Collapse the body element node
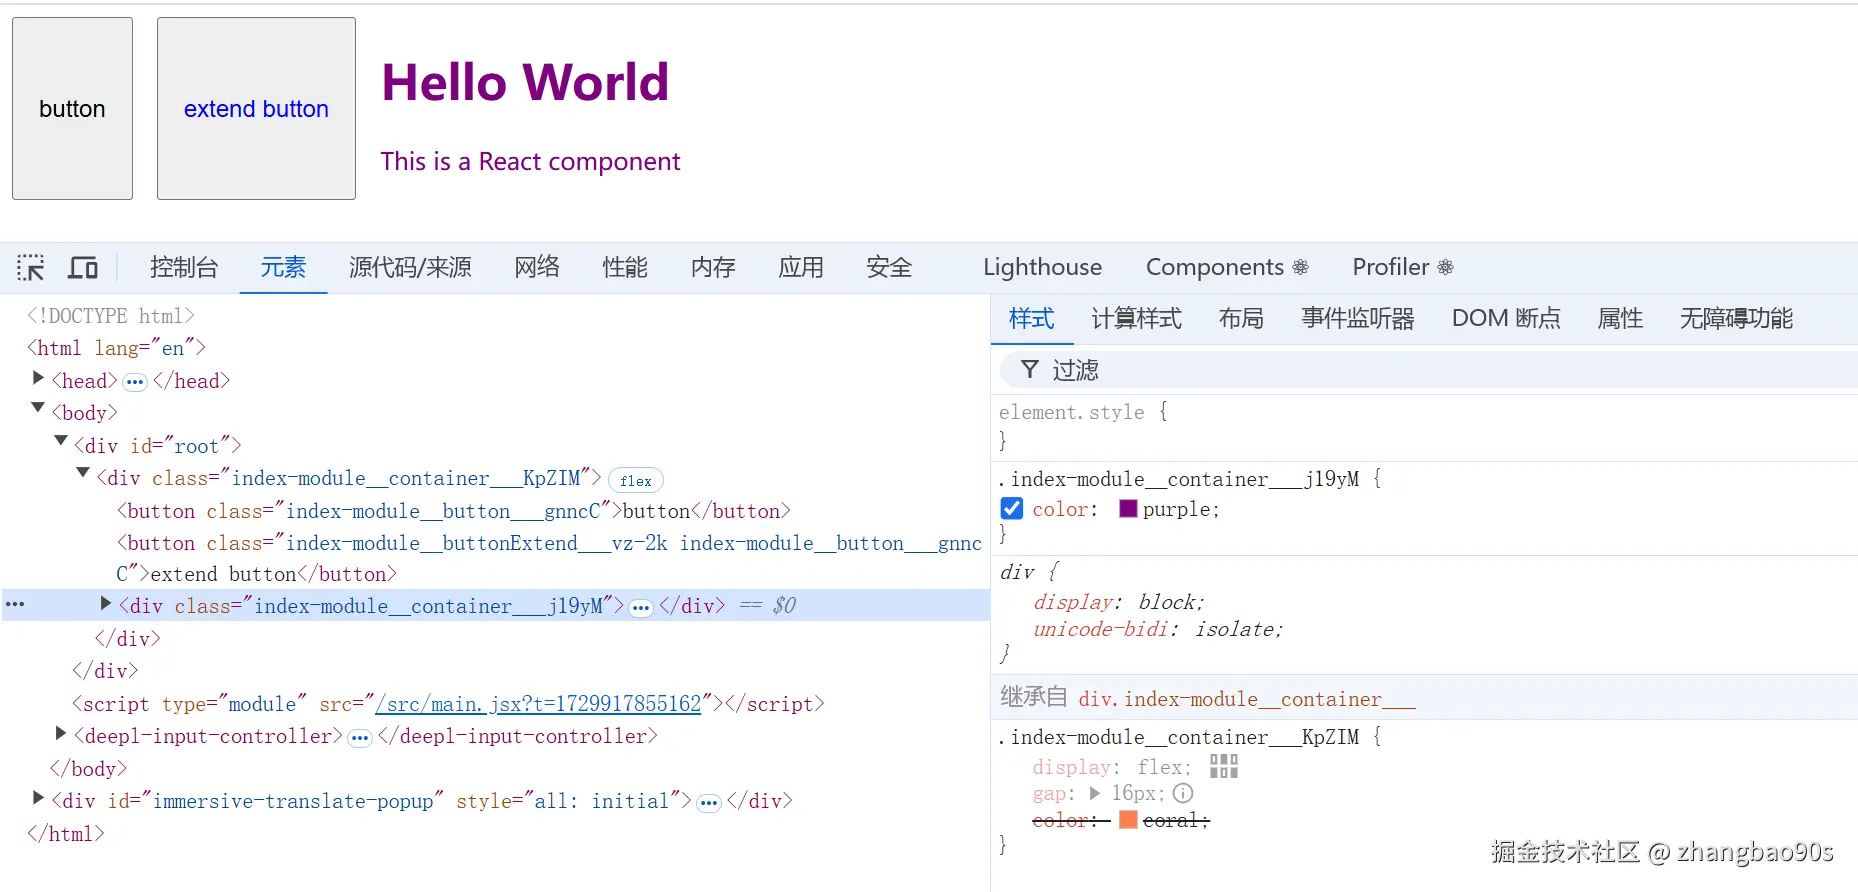The width and height of the screenshot is (1858, 892). (x=38, y=408)
